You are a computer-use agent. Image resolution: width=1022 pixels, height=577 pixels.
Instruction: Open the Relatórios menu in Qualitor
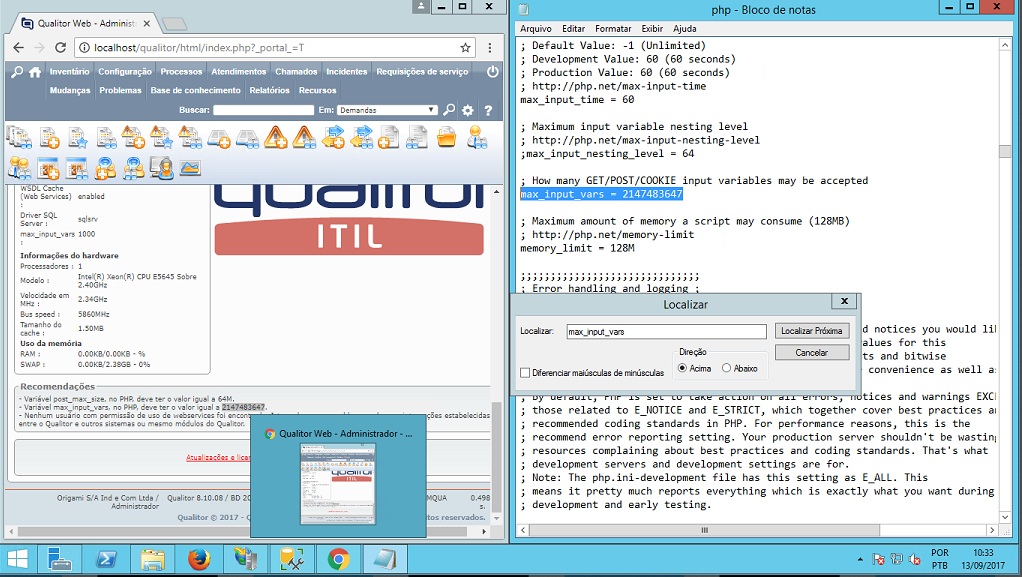coord(269,91)
